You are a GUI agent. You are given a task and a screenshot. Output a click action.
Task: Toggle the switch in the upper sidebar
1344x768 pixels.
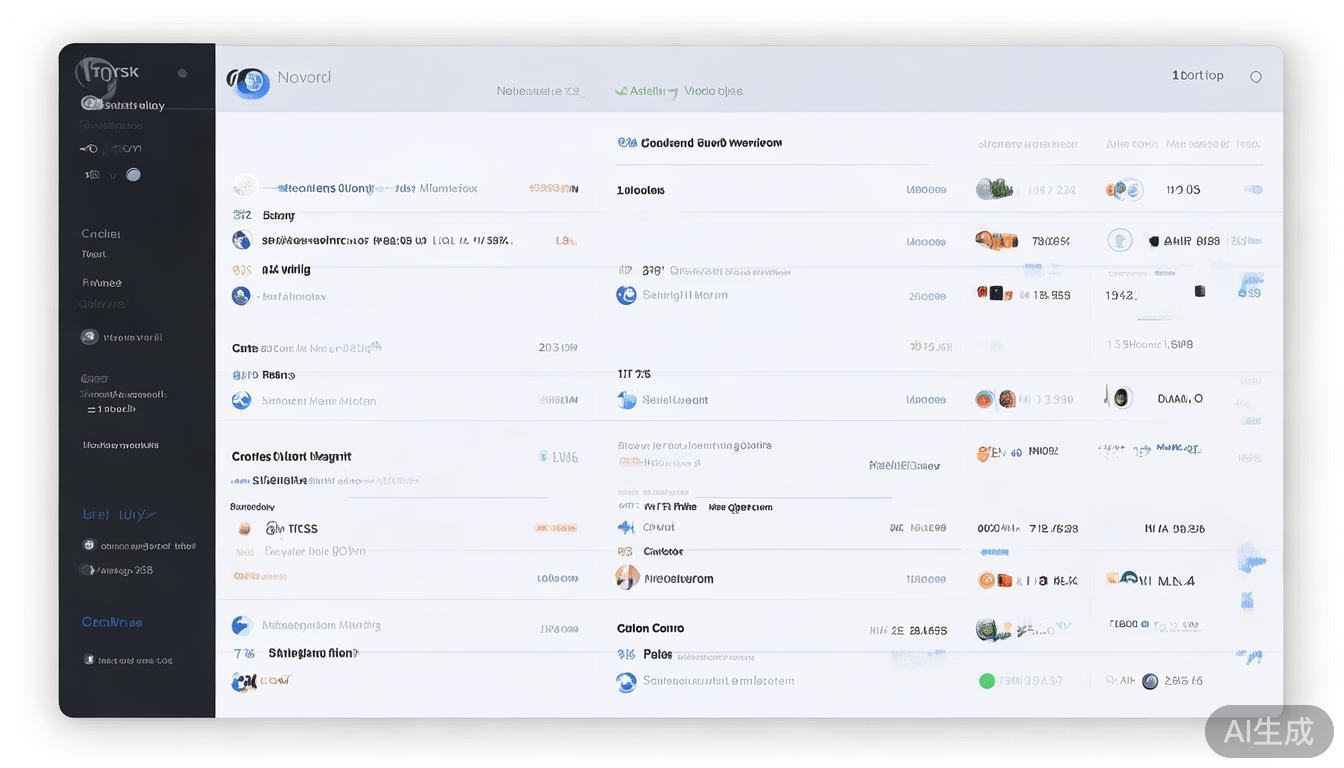pyautogui.click(x=131, y=174)
